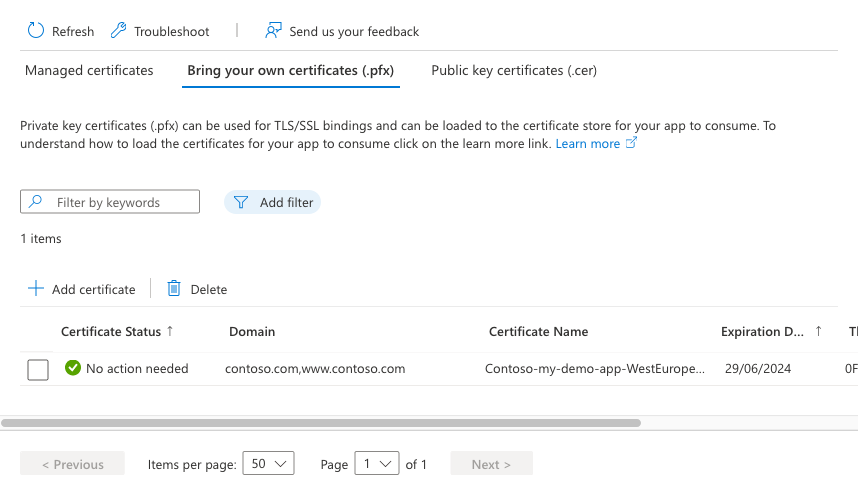Click the Delete trash can icon

point(174,289)
